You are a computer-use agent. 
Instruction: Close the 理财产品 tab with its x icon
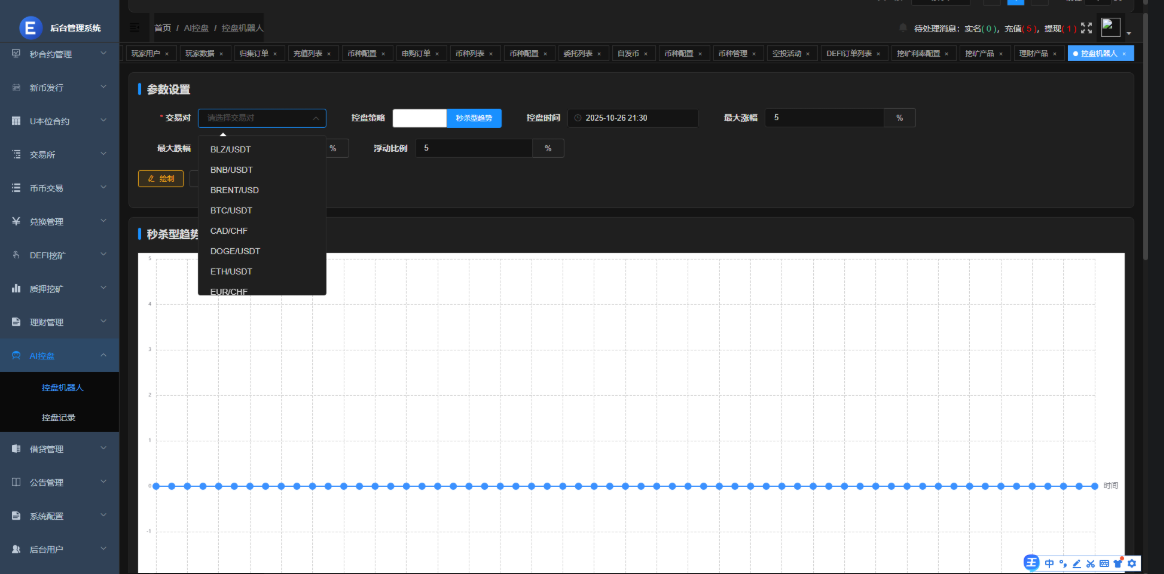coord(1057,53)
